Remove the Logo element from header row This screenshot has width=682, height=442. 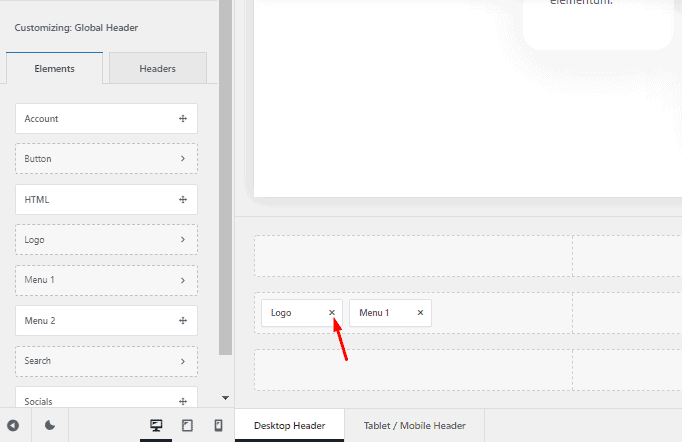click(332, 313)
